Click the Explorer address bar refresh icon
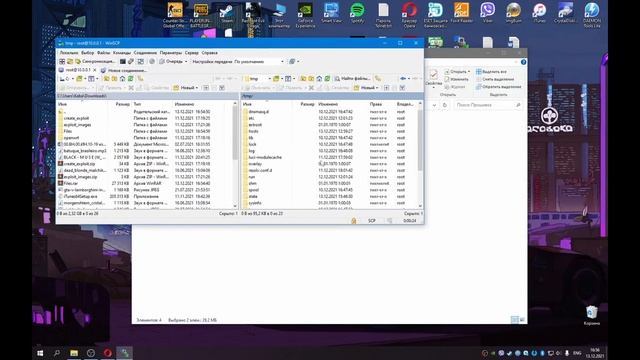 pyautogui.click(x=445, y=105)
